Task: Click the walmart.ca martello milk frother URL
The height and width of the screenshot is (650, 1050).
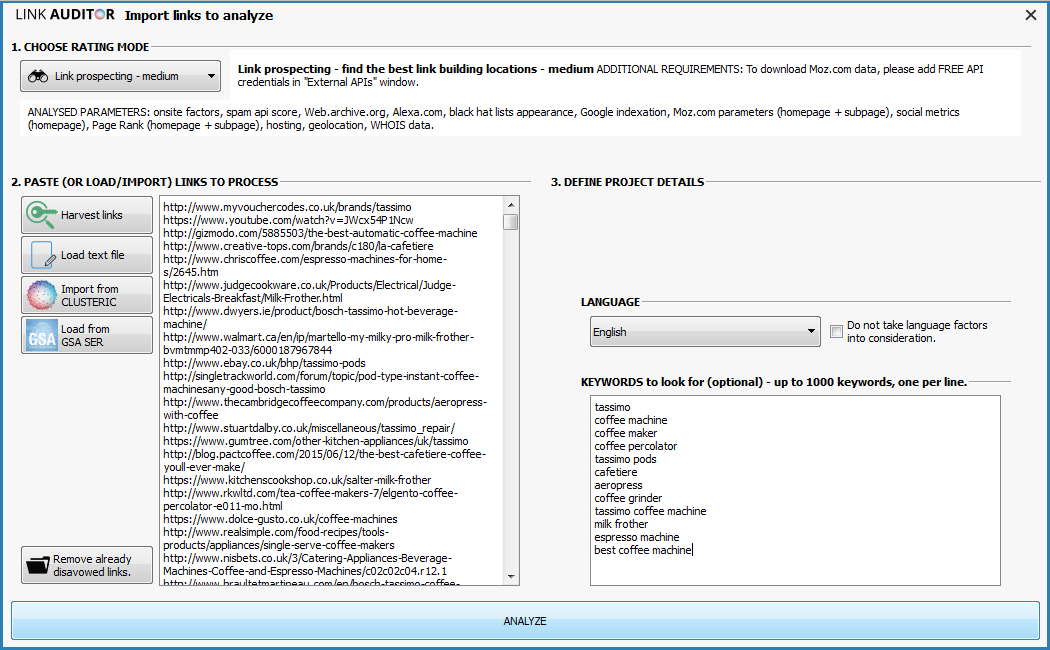Action: click(x=318, y=343)
